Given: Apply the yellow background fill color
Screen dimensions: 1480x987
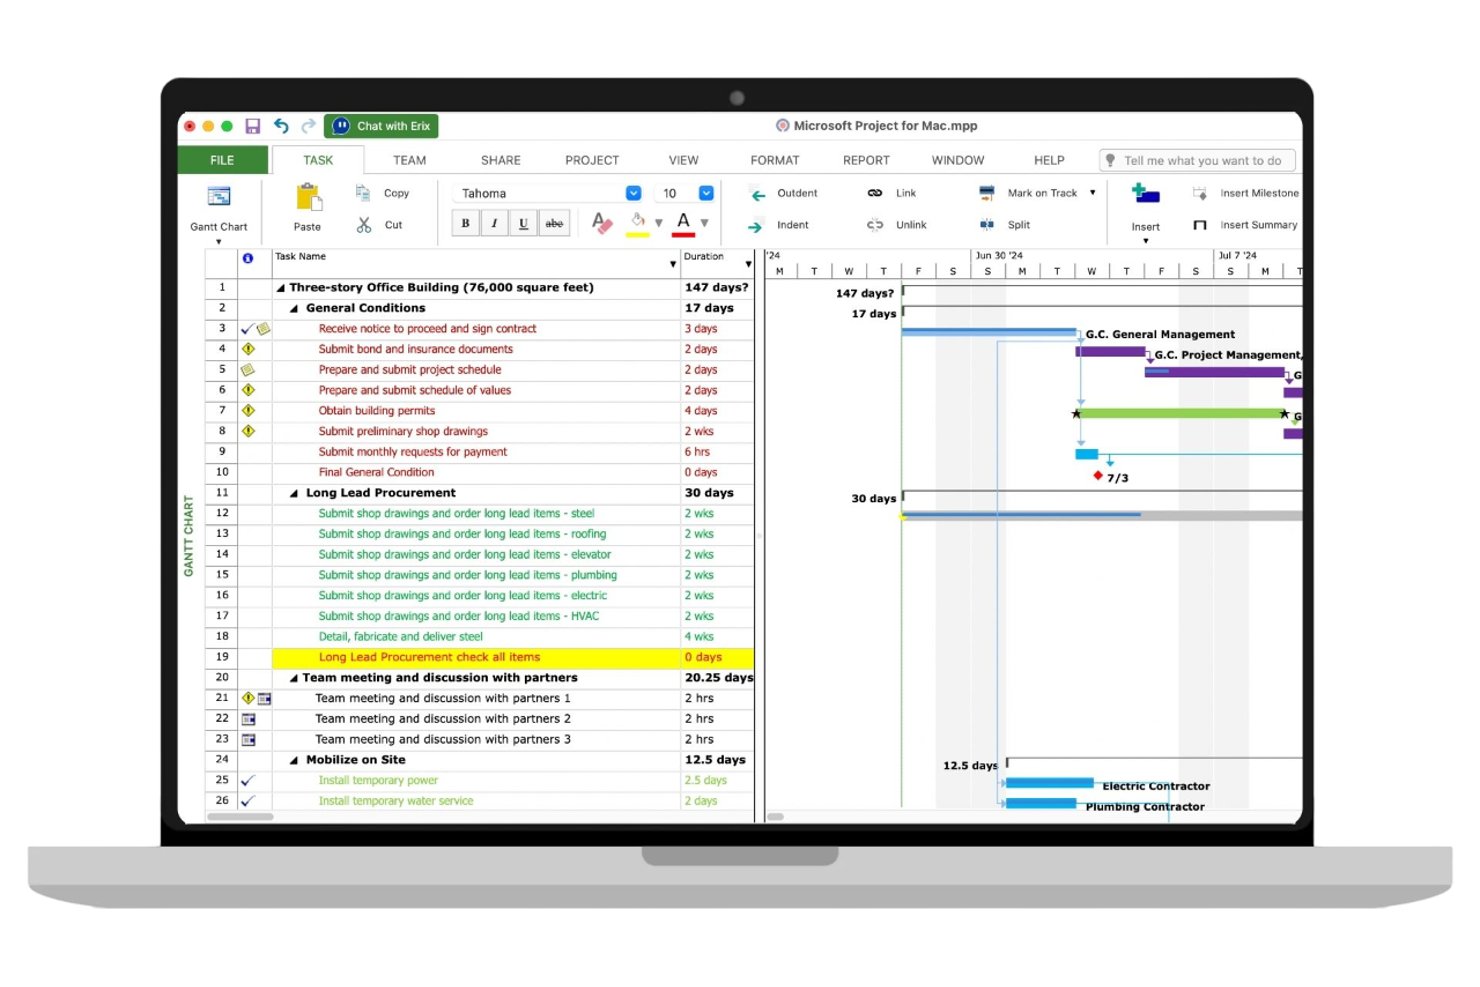Looking at the screenshot, I should [x=637, y=224].
